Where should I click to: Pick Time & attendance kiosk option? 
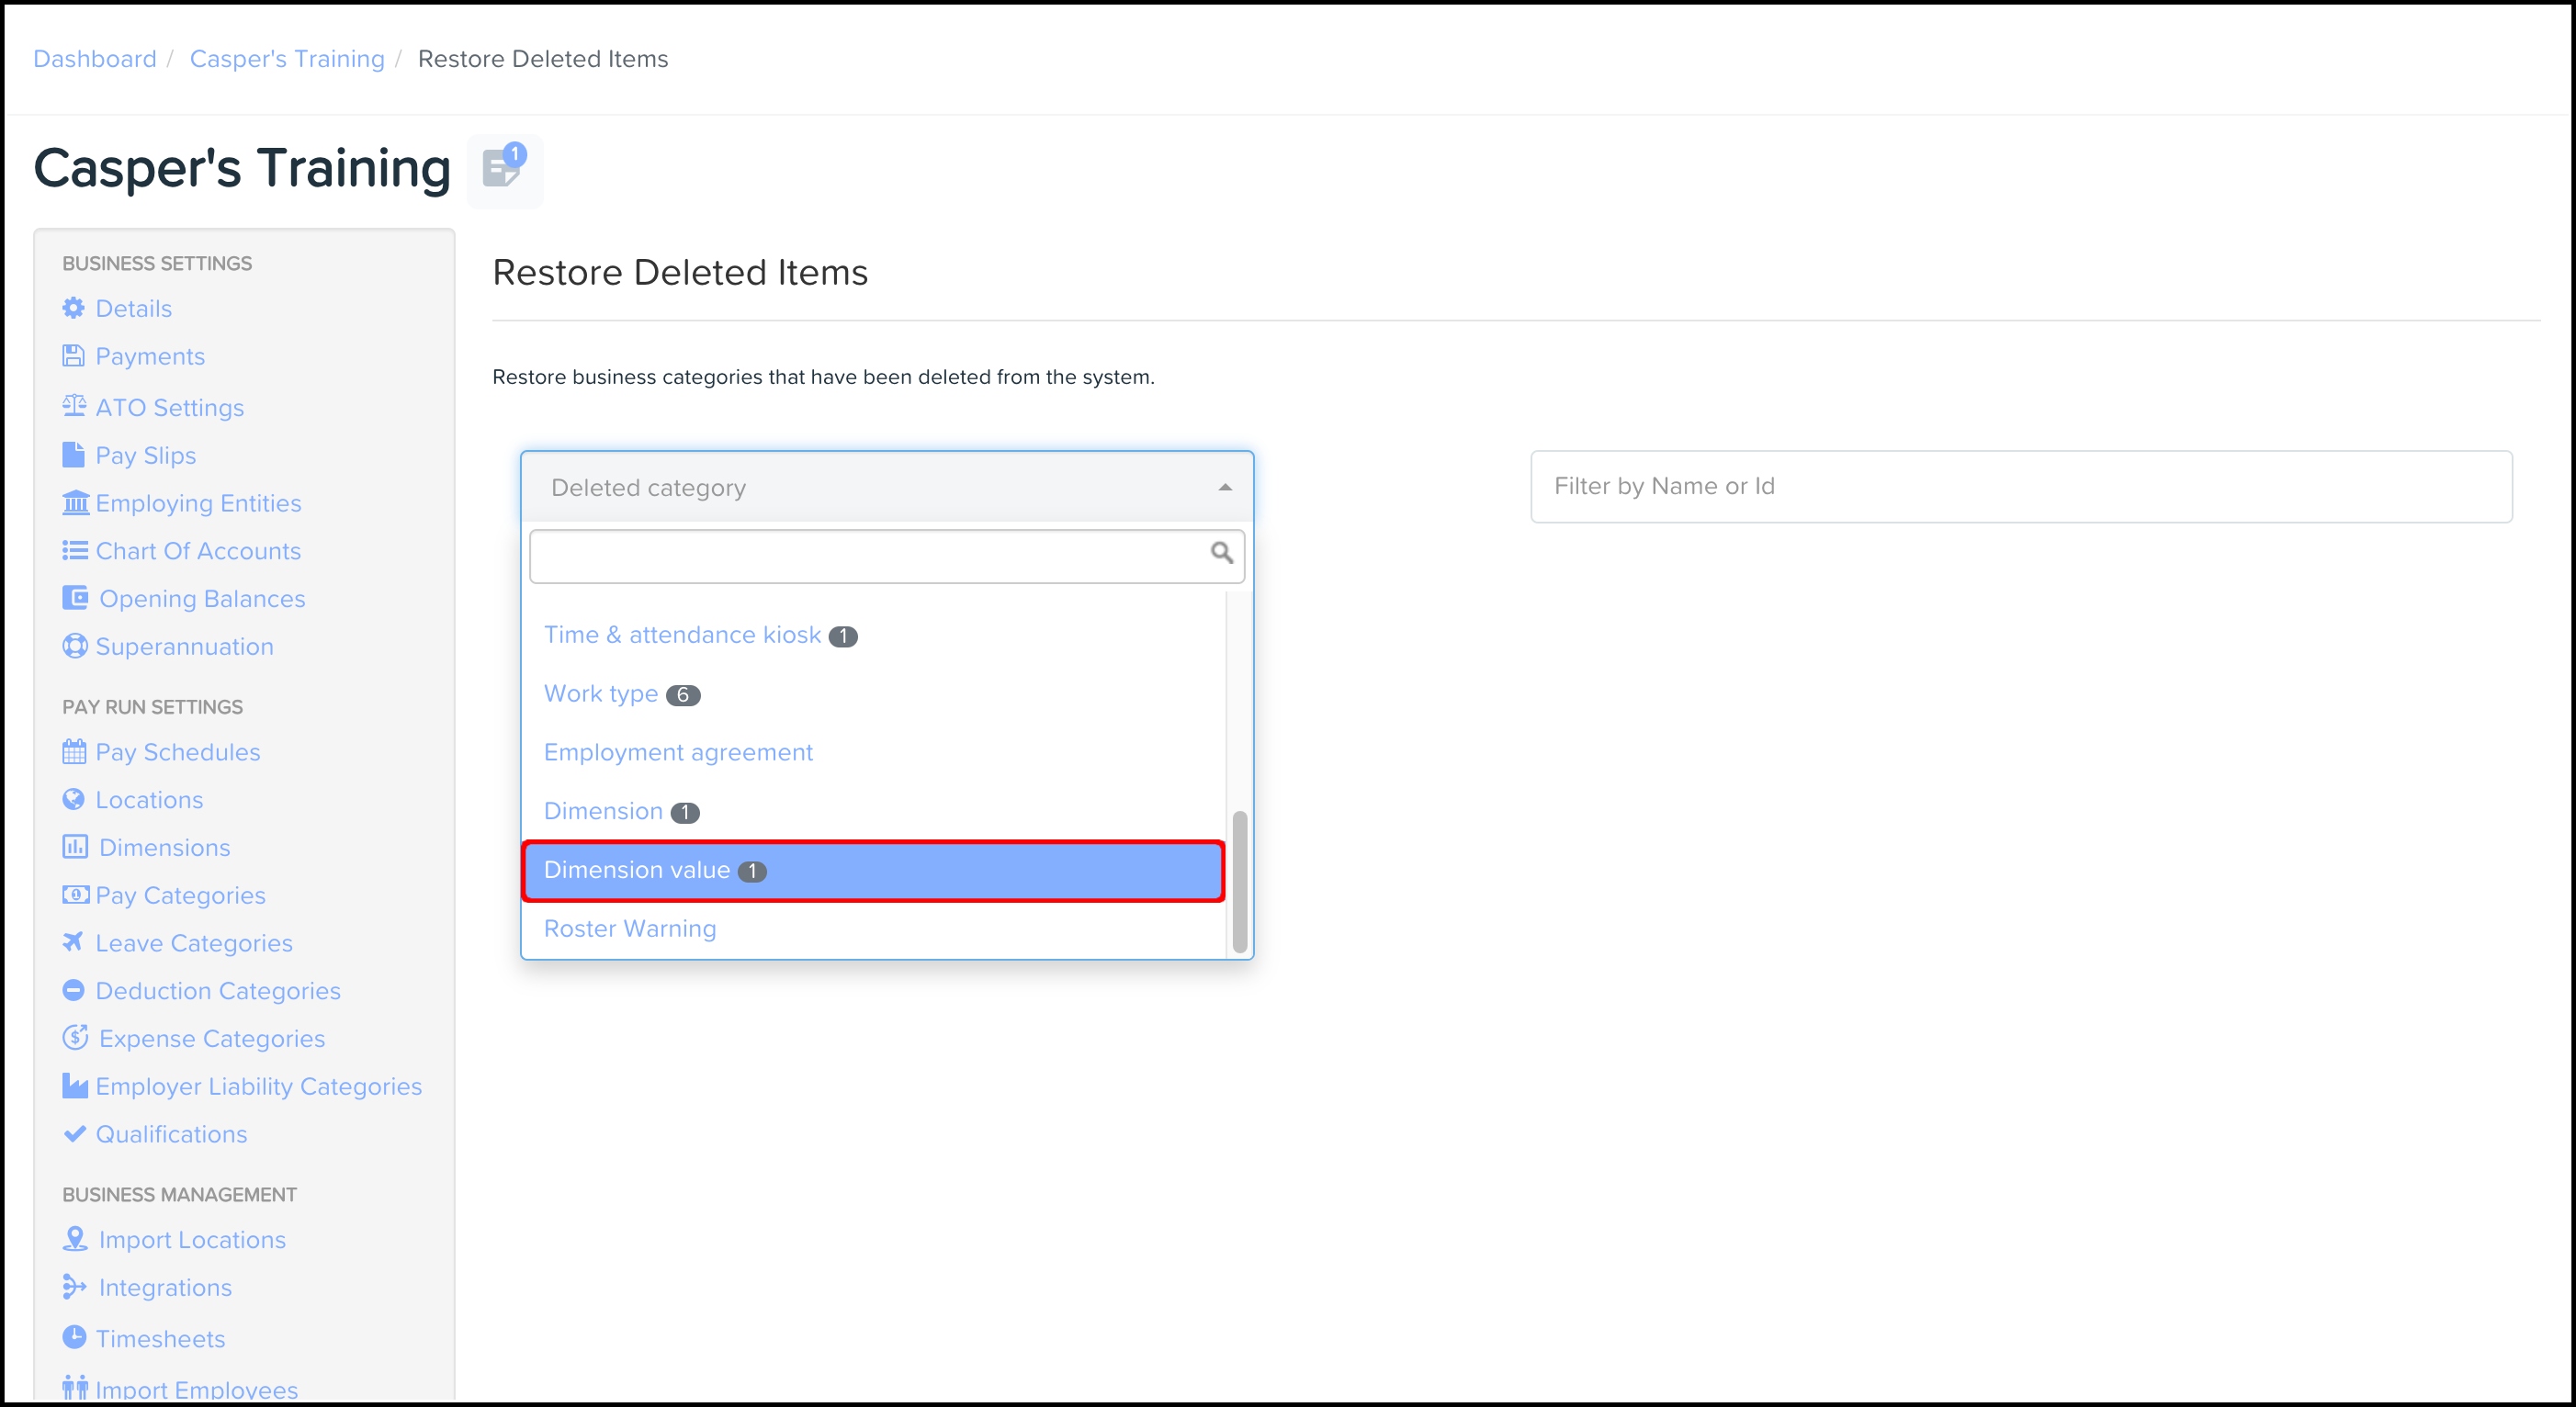tap(682, 635)
